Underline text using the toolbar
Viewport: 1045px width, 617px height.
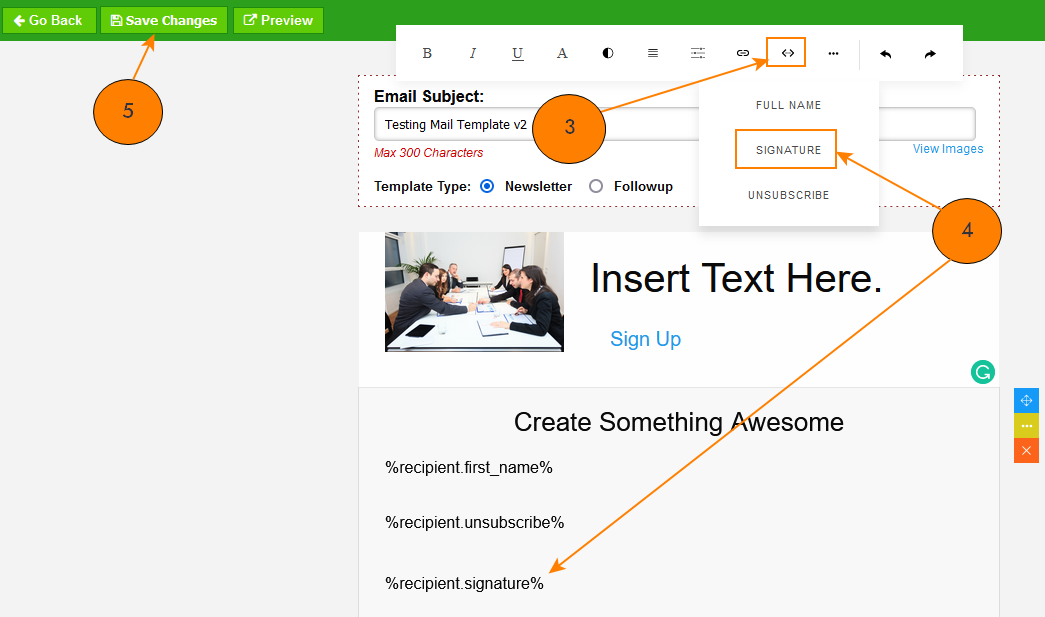click(517, 53)
